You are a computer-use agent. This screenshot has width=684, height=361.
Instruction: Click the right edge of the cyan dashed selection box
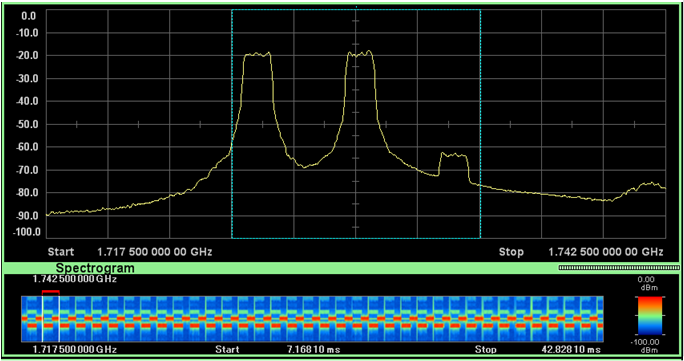tap(480, 124)
